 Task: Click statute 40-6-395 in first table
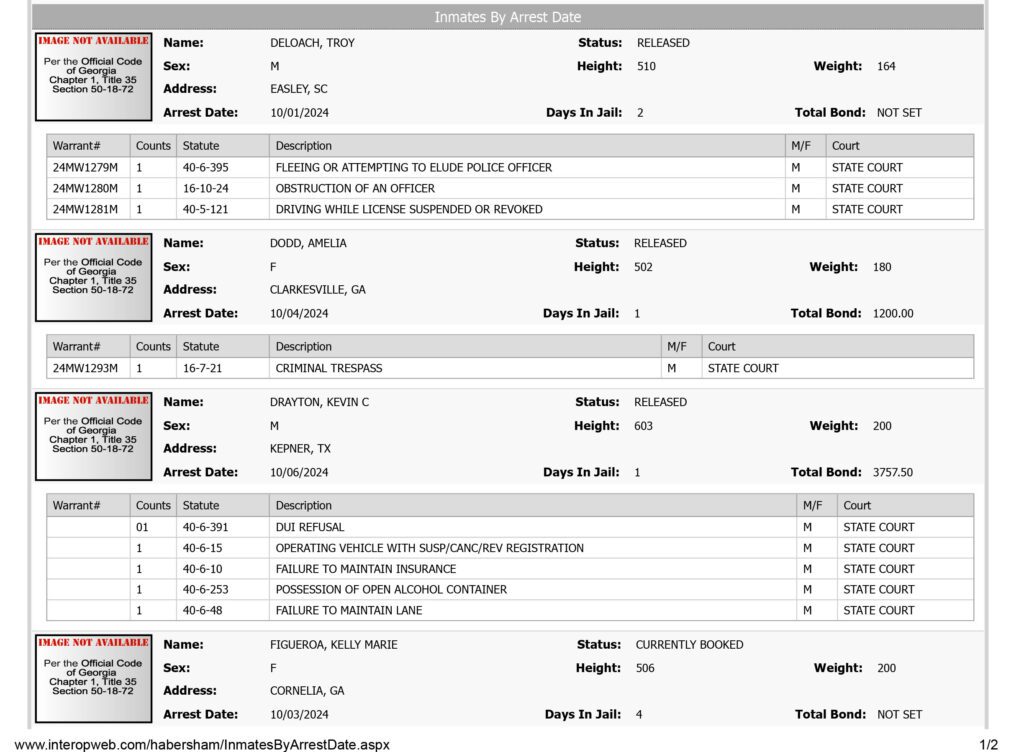206,168
